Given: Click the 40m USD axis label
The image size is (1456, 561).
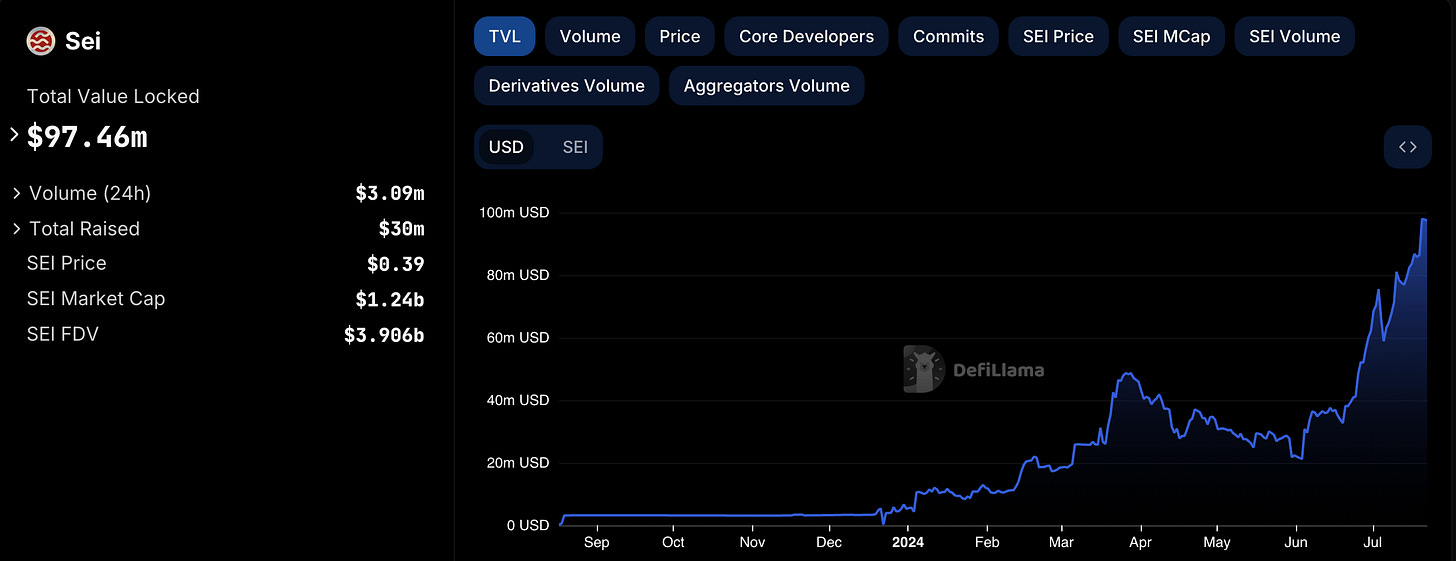Looking at the screenshot, I should [518, 400].
